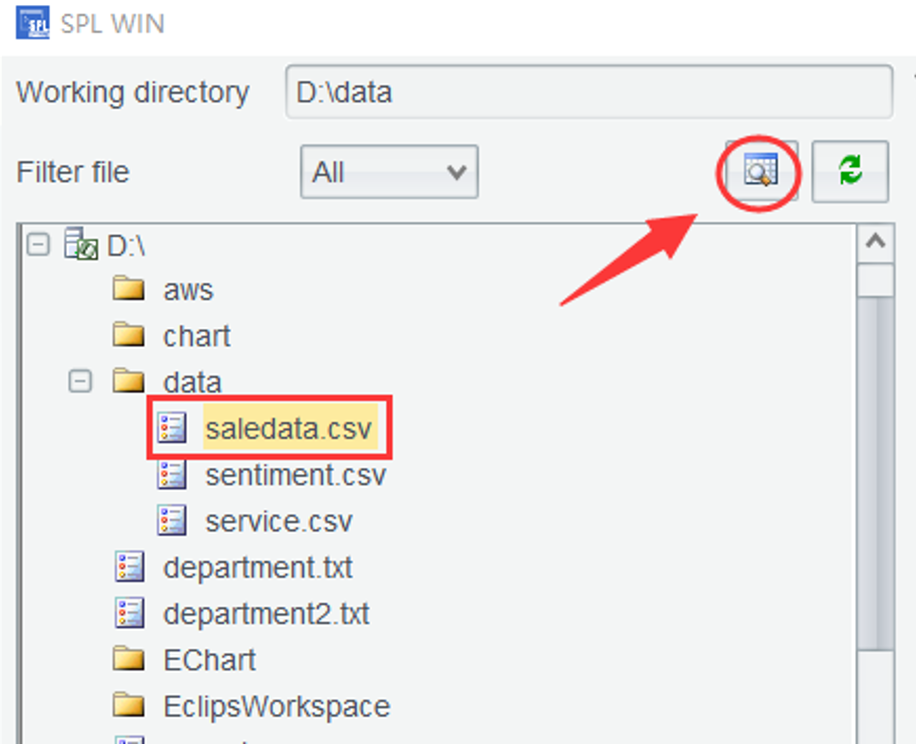Click the sentiment.csv file icon
916x746 pixels.
tap(173, 474)
